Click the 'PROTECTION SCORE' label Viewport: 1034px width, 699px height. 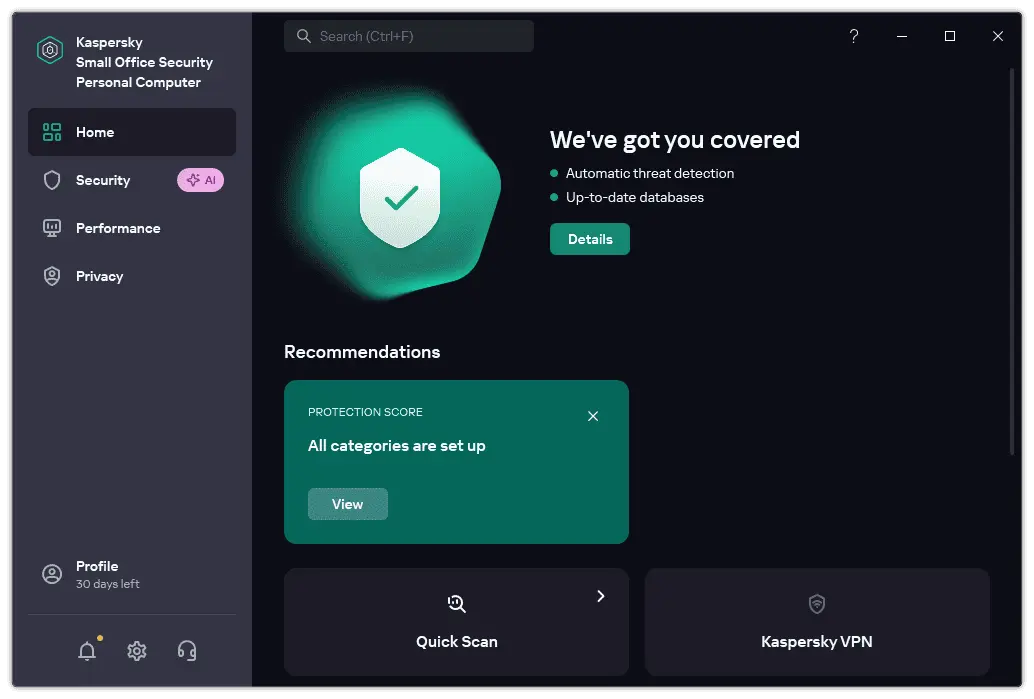(365, 412)
